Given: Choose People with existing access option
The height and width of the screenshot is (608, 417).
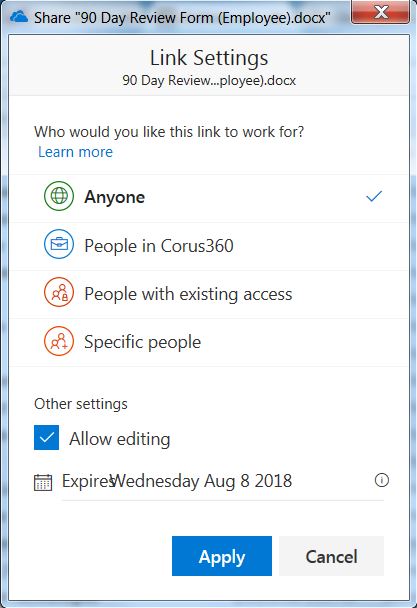Looking at the screenshot, I should coord(209,294).
